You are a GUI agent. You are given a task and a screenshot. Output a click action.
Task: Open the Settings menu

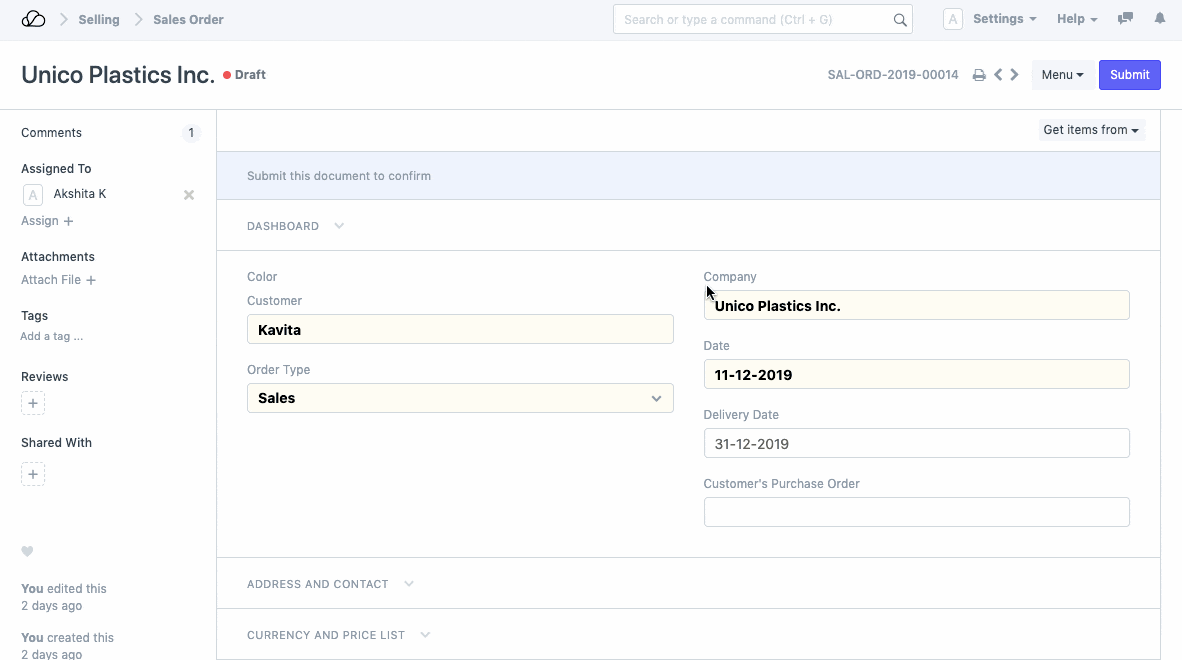pos(1003,19)
